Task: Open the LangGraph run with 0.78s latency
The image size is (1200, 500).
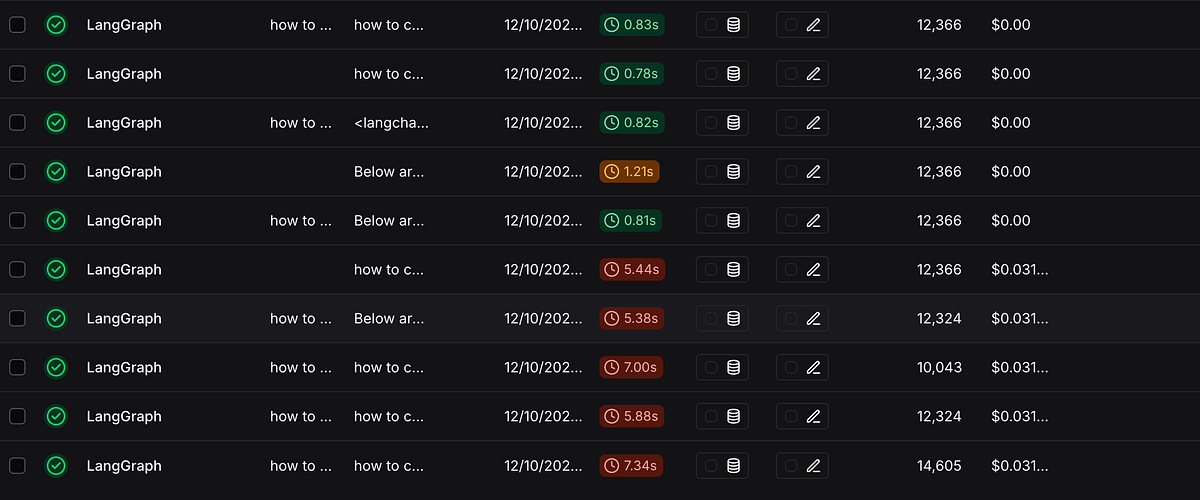Action: 124,74
